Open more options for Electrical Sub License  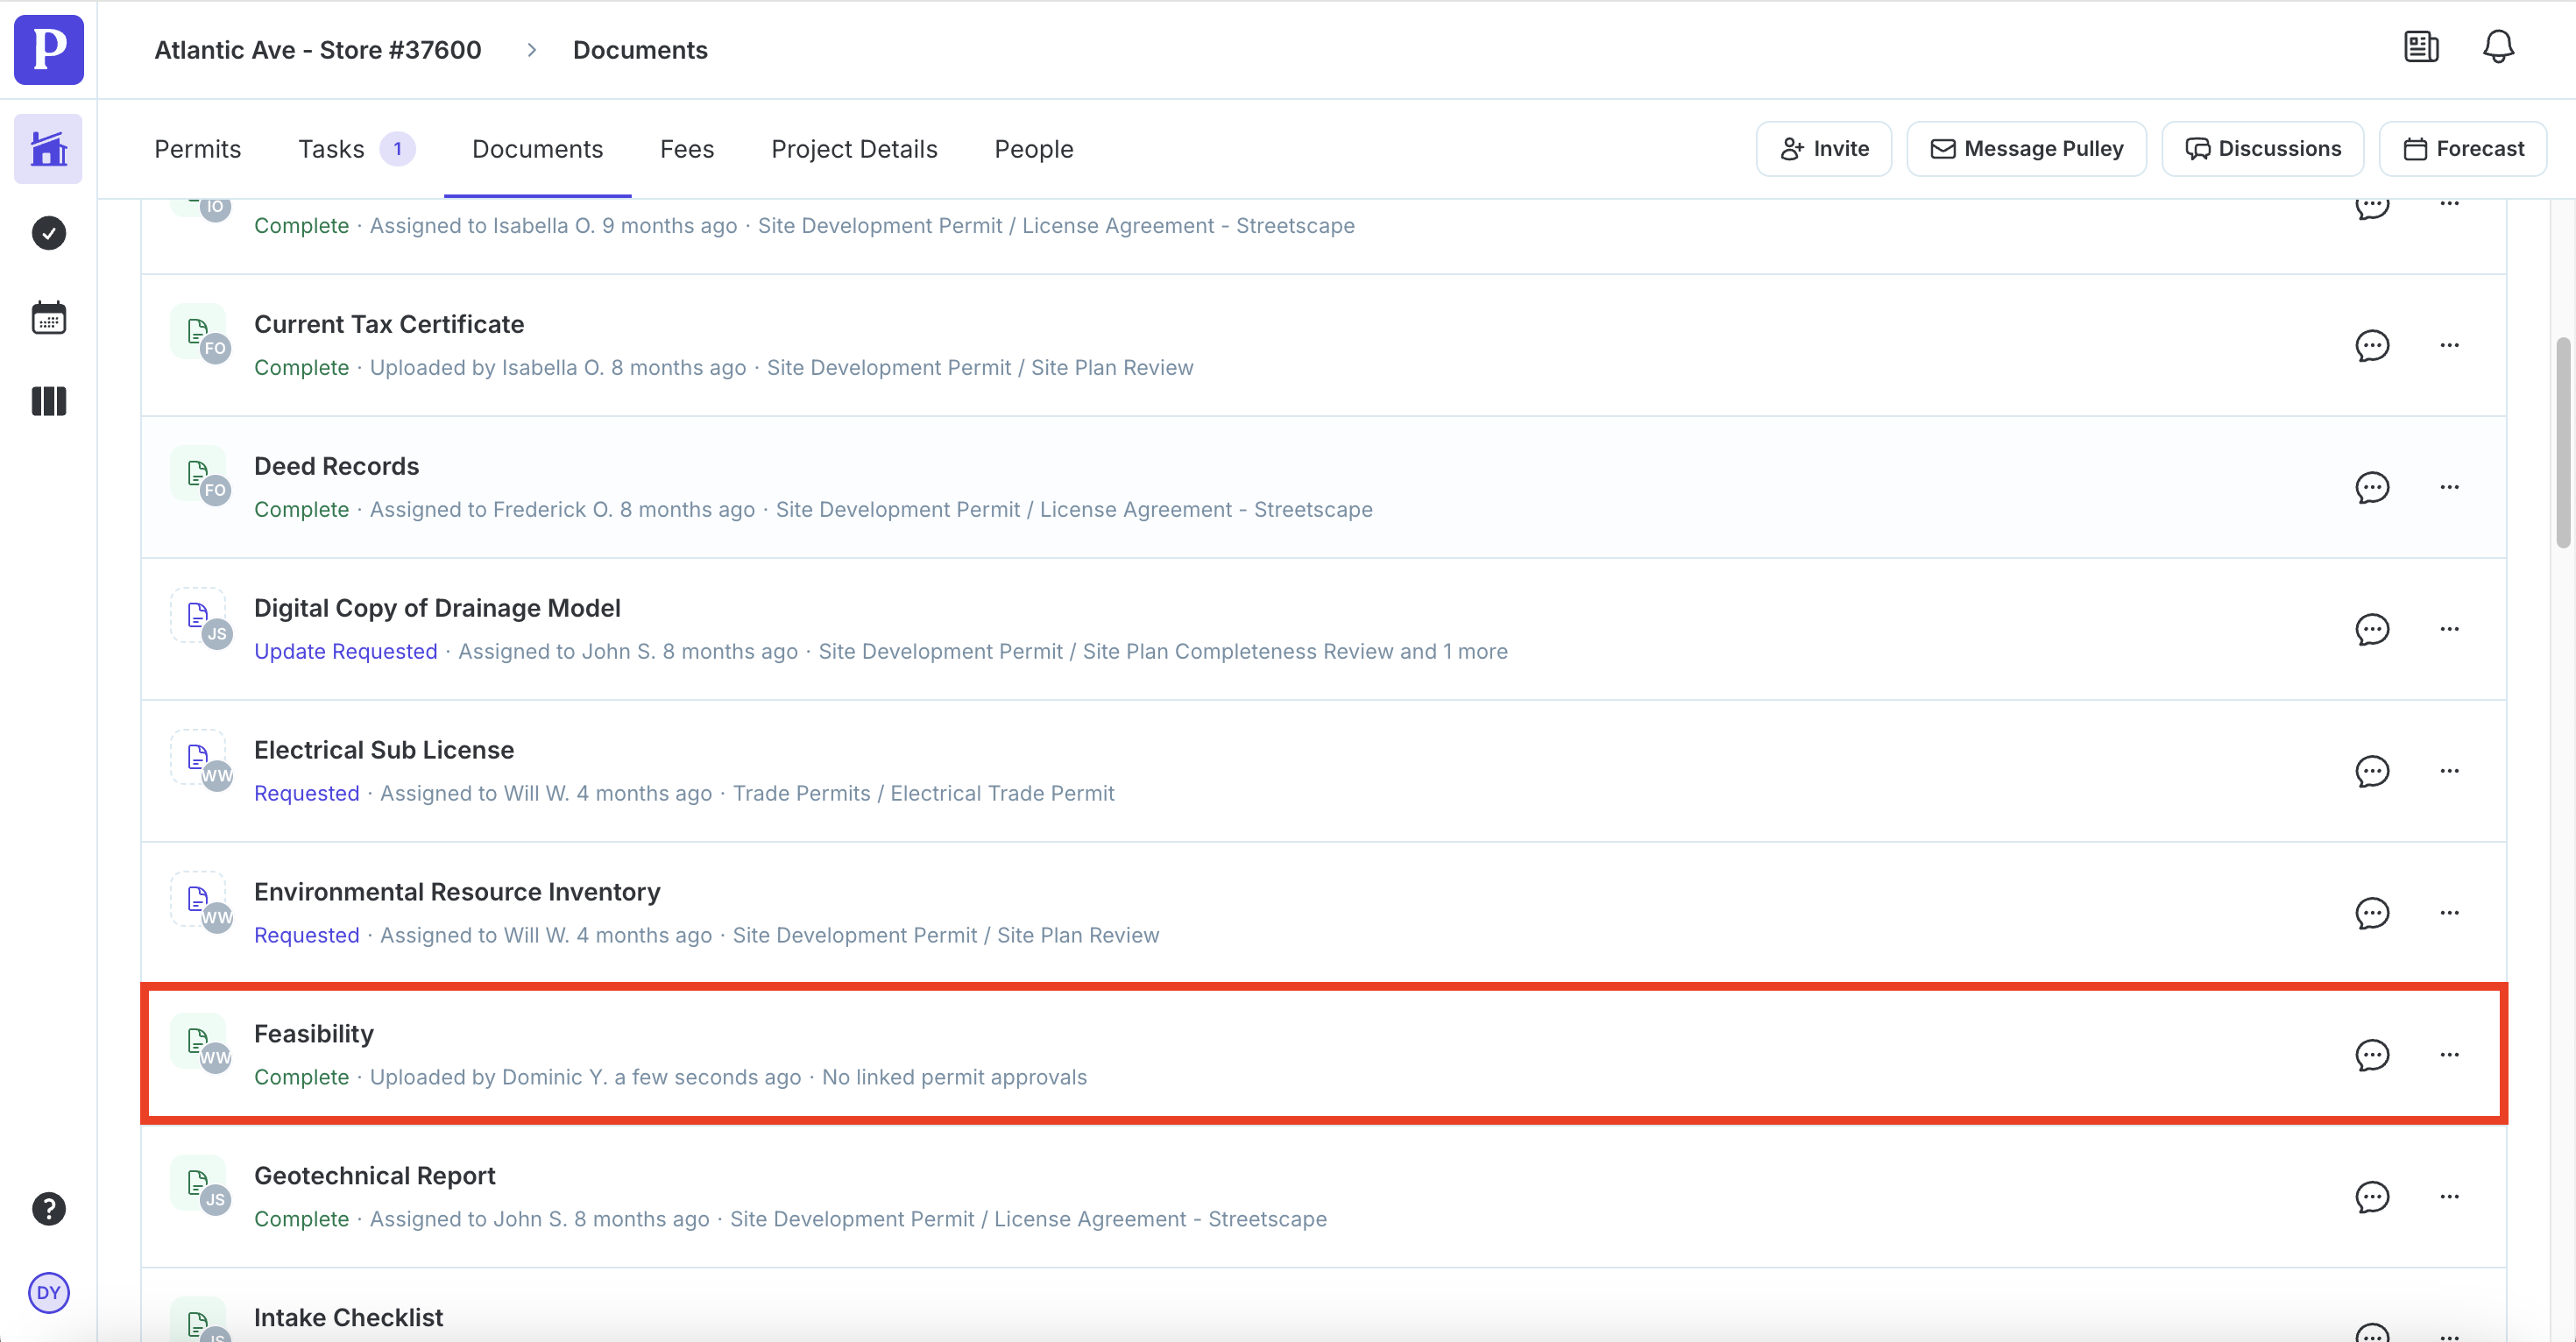pos(2448,771)
